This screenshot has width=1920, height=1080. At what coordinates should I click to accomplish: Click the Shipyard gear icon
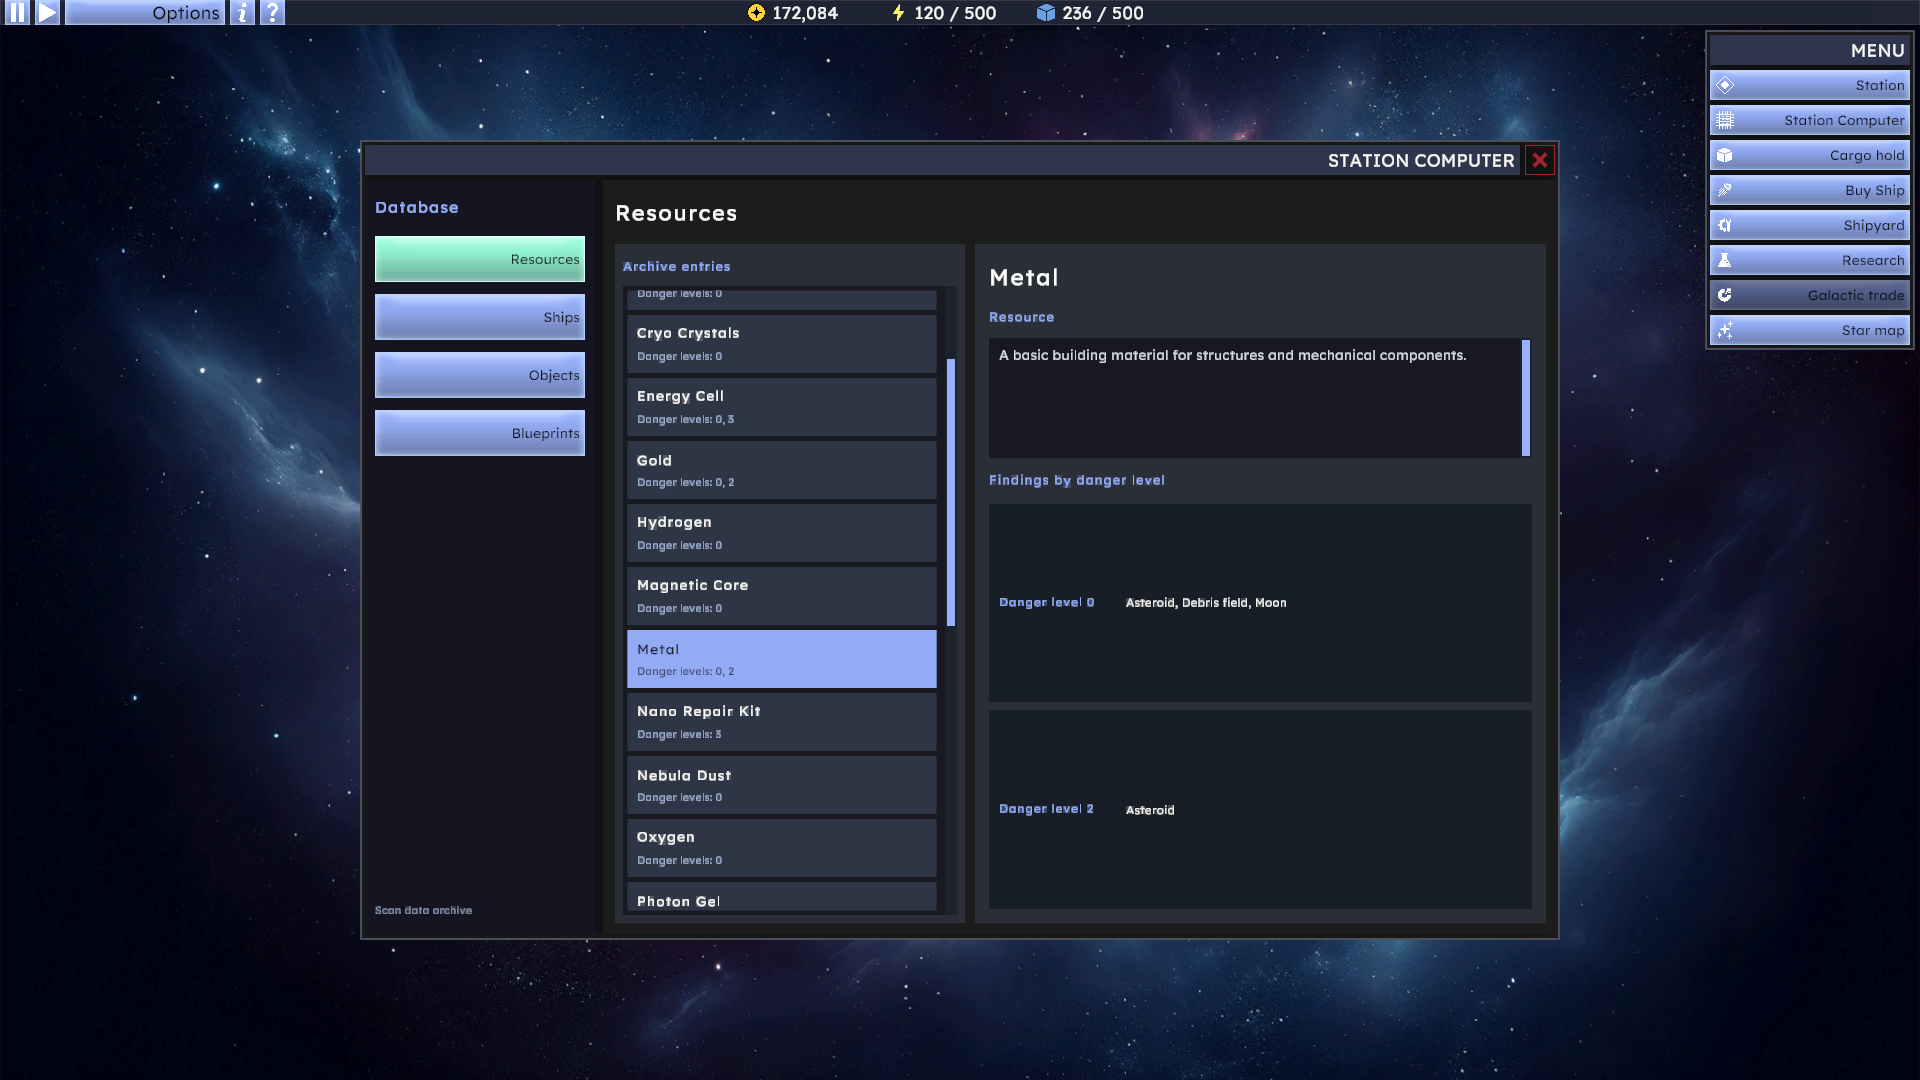click(1725, 225)
